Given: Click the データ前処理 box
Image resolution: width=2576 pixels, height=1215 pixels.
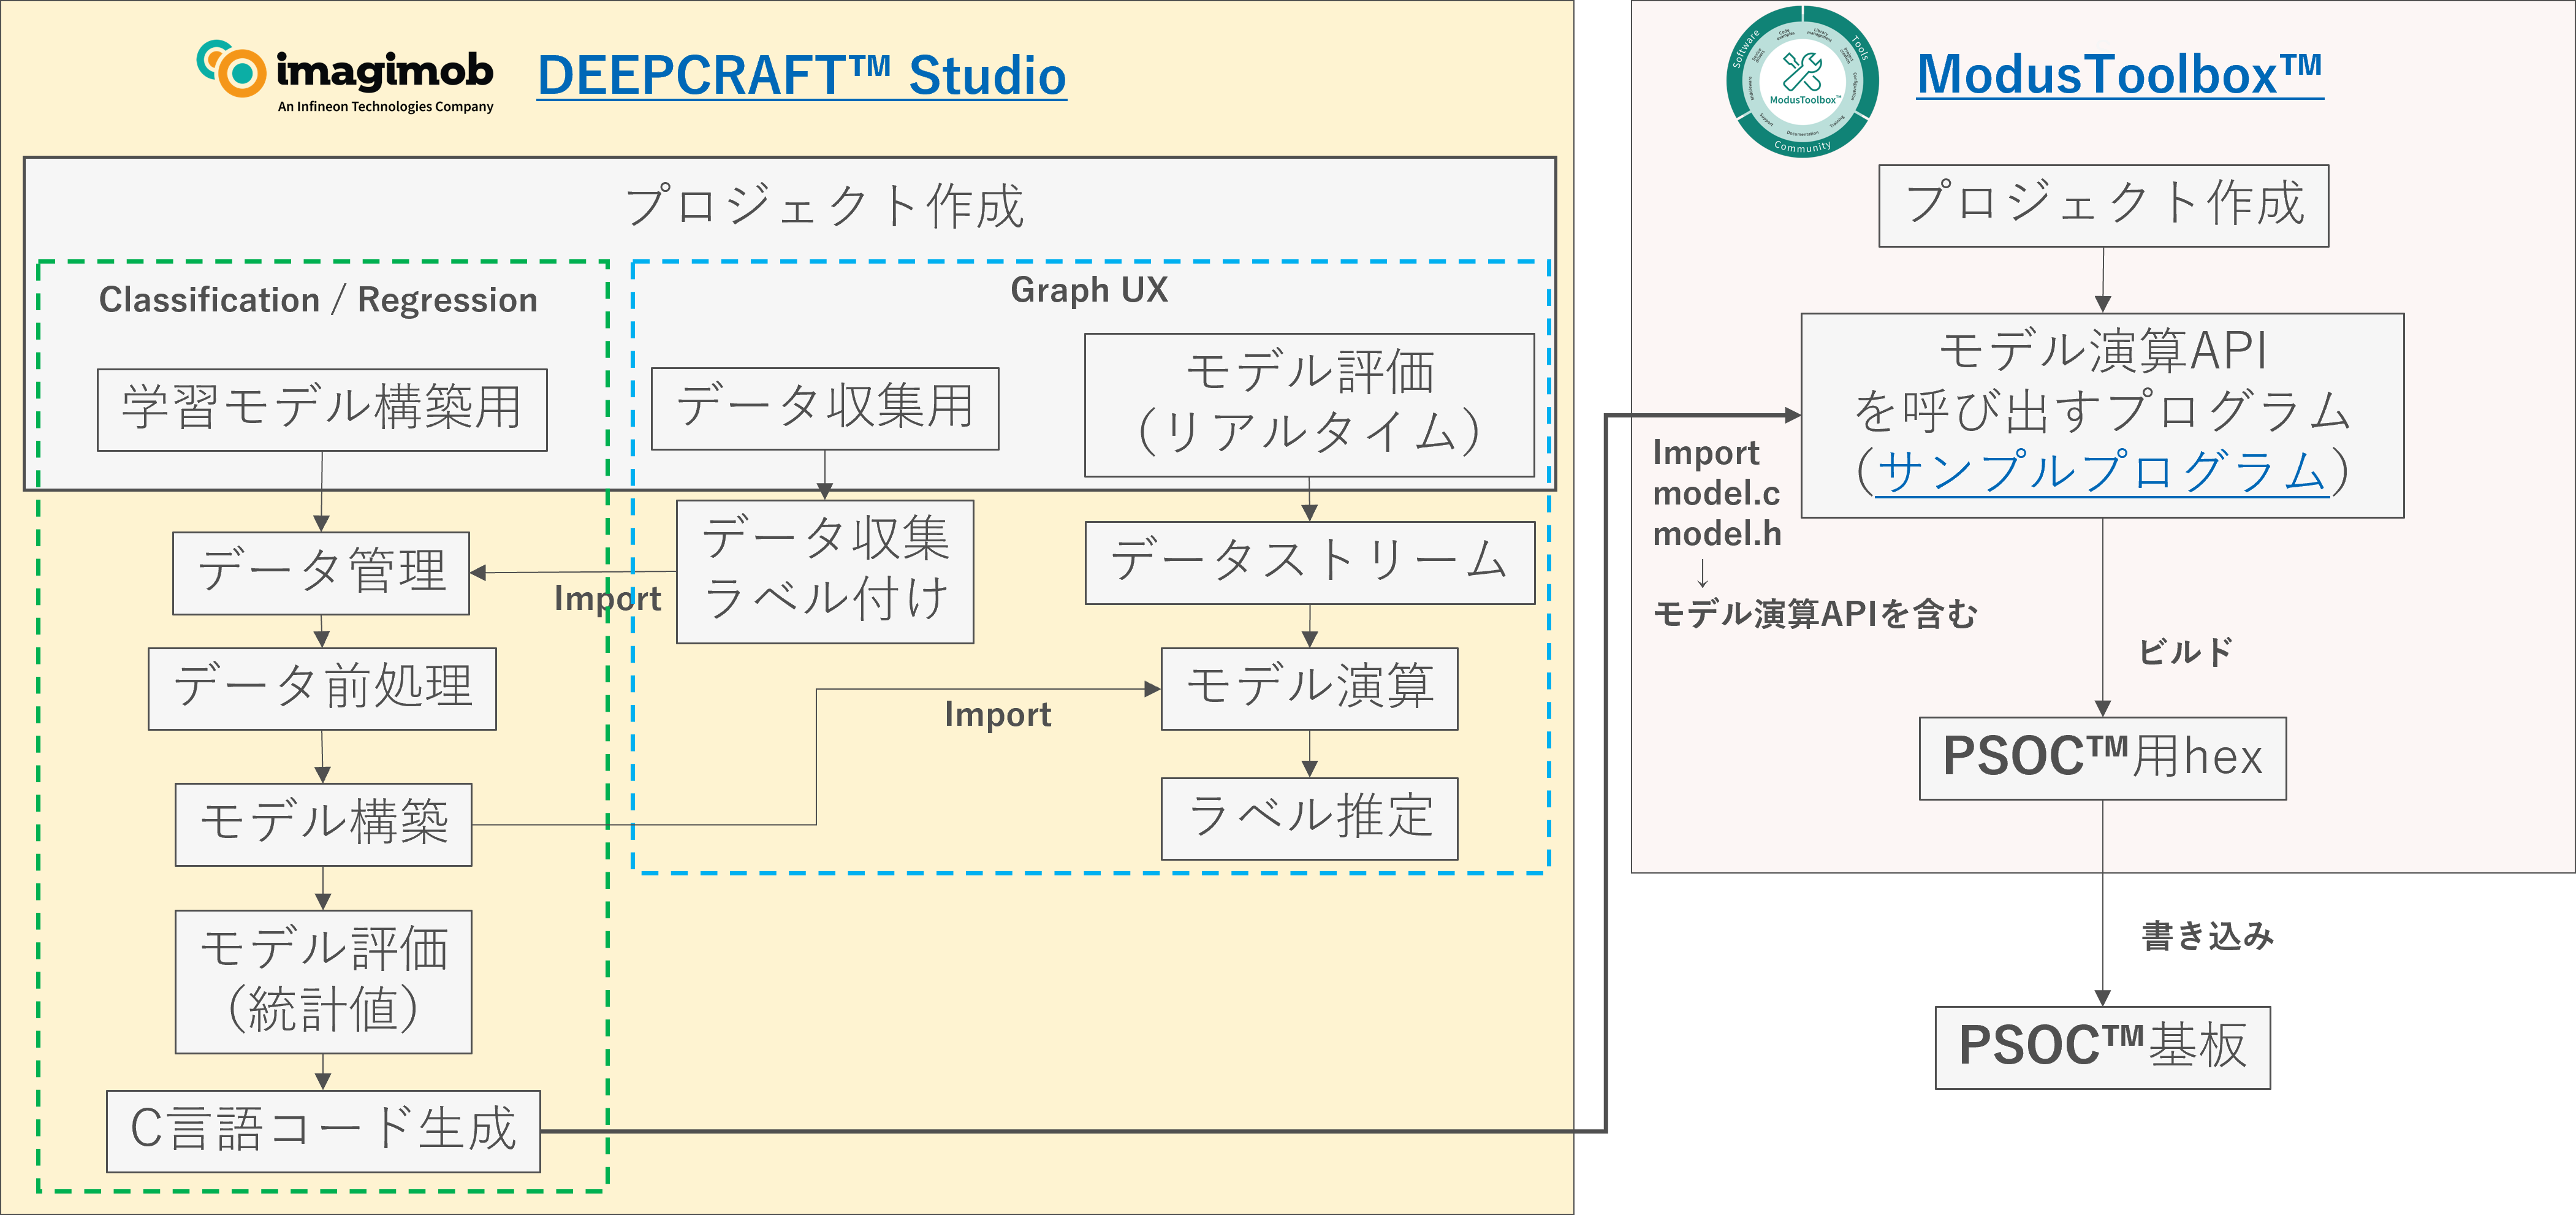Looking at the screenshot, I should pyautogui.click(x=322, y=689).
